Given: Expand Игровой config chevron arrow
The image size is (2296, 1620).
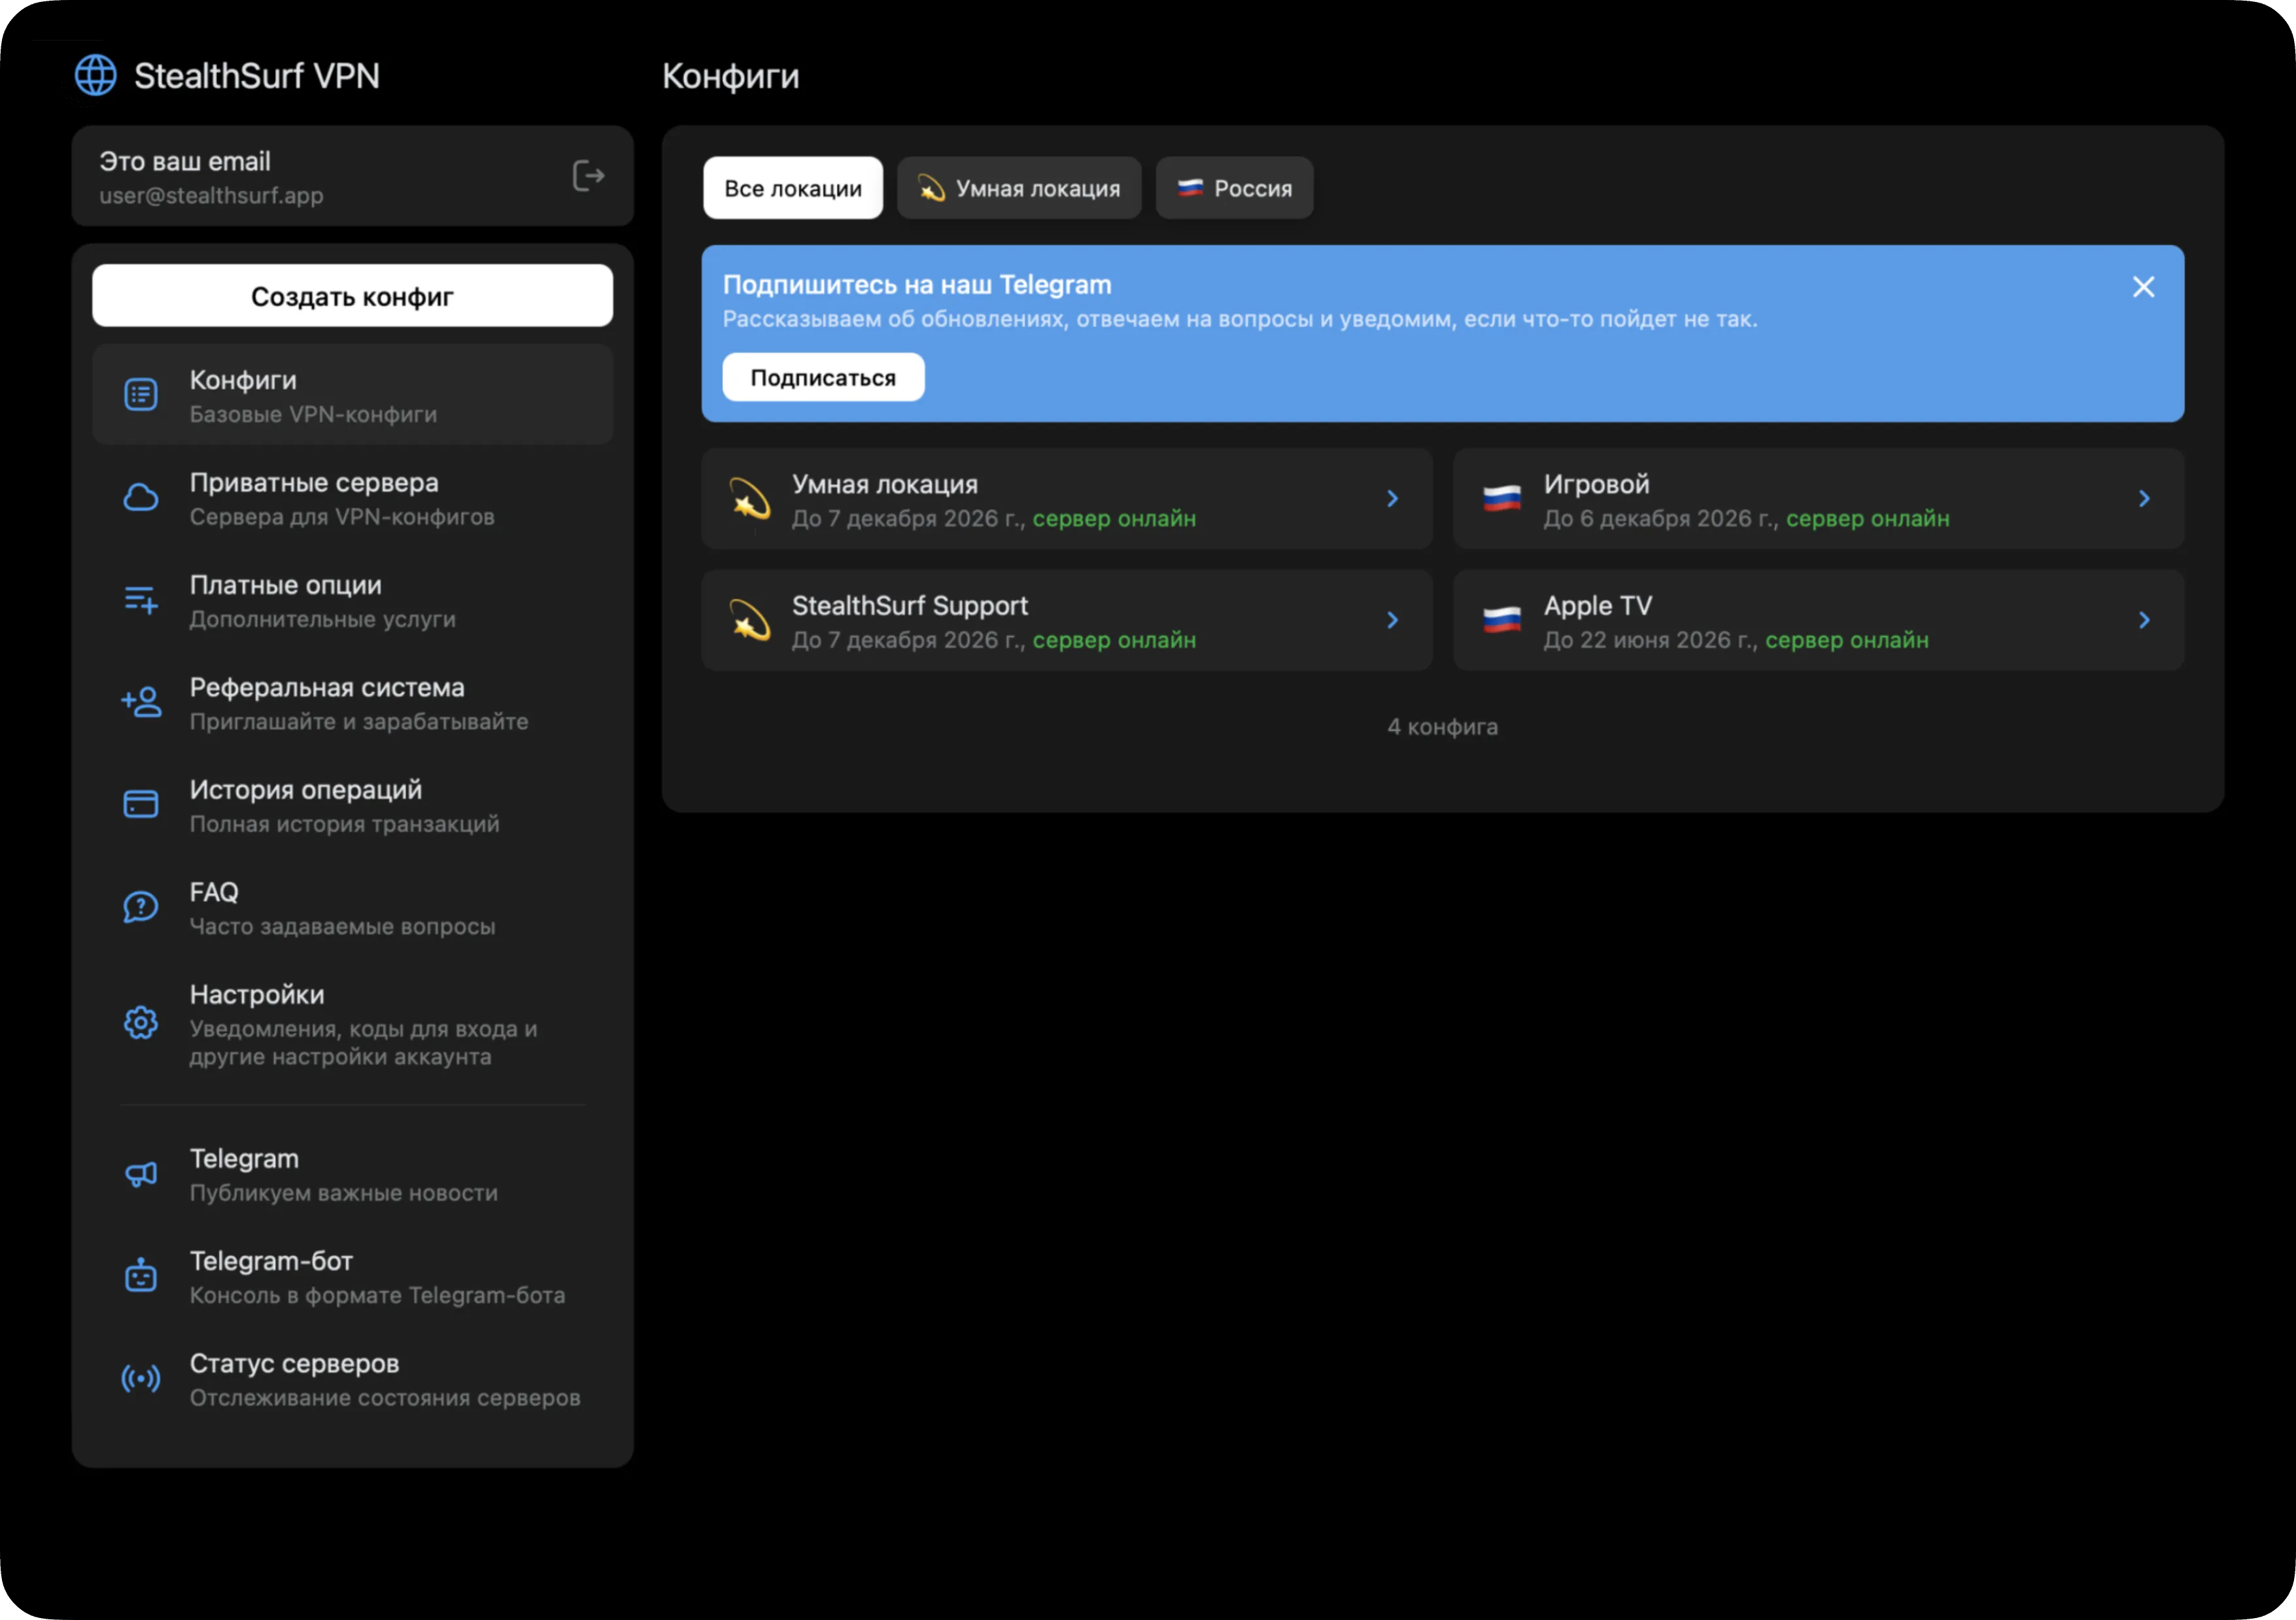Looking at the screenshot, I should coord(2143,499).
